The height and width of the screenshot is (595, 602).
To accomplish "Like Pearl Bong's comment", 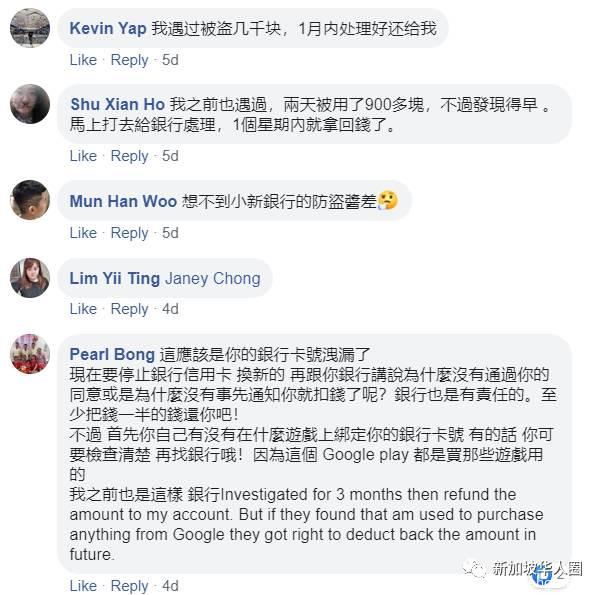I will (83, 586).
